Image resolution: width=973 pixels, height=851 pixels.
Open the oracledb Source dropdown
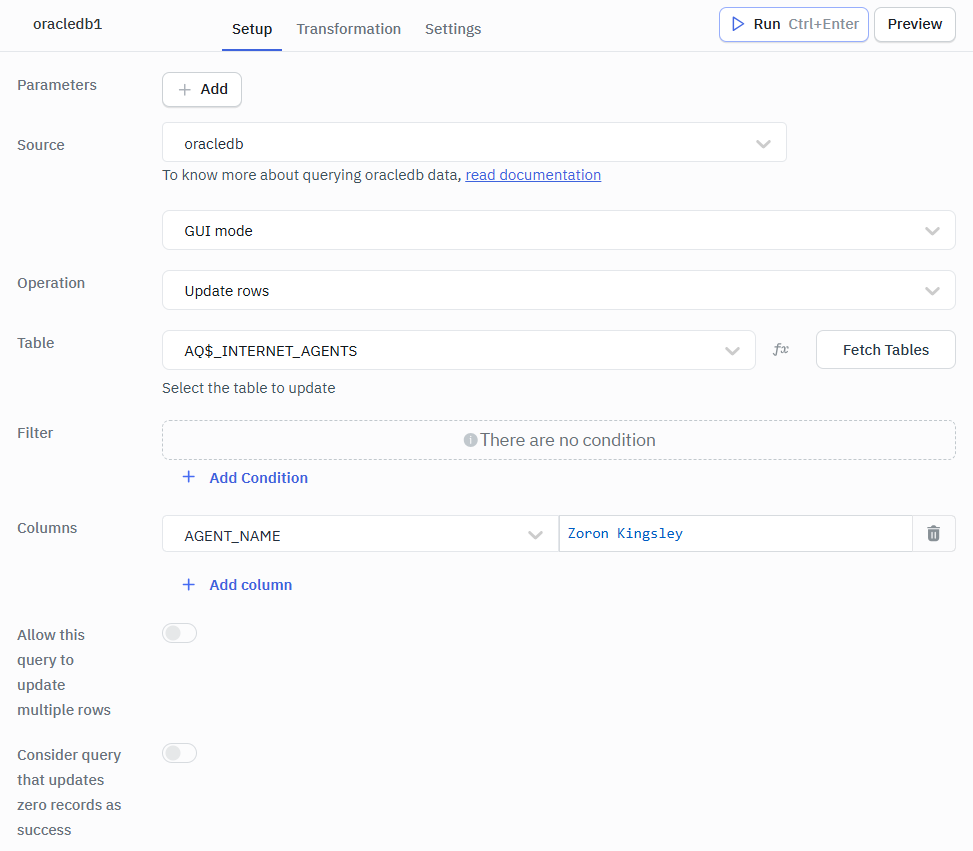pos(474,142)
